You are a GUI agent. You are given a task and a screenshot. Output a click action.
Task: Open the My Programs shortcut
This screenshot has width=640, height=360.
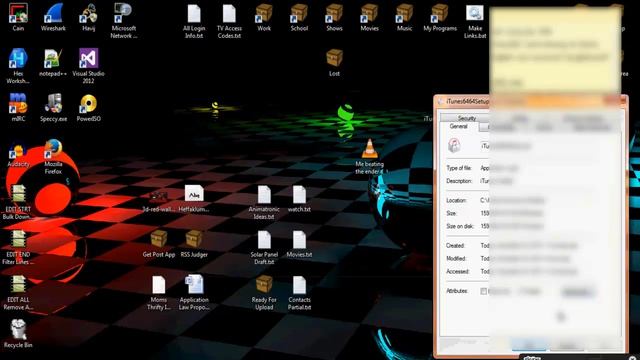[440, 17]
